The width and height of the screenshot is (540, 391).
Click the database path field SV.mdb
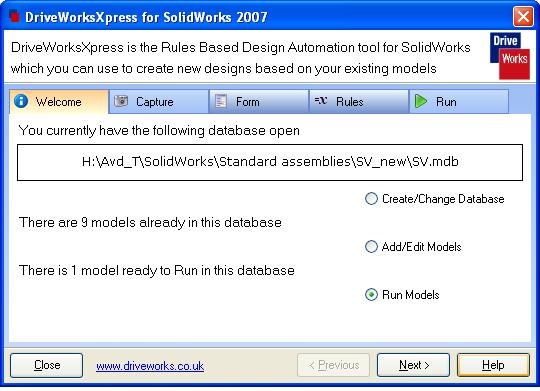[x=270, y=162]
